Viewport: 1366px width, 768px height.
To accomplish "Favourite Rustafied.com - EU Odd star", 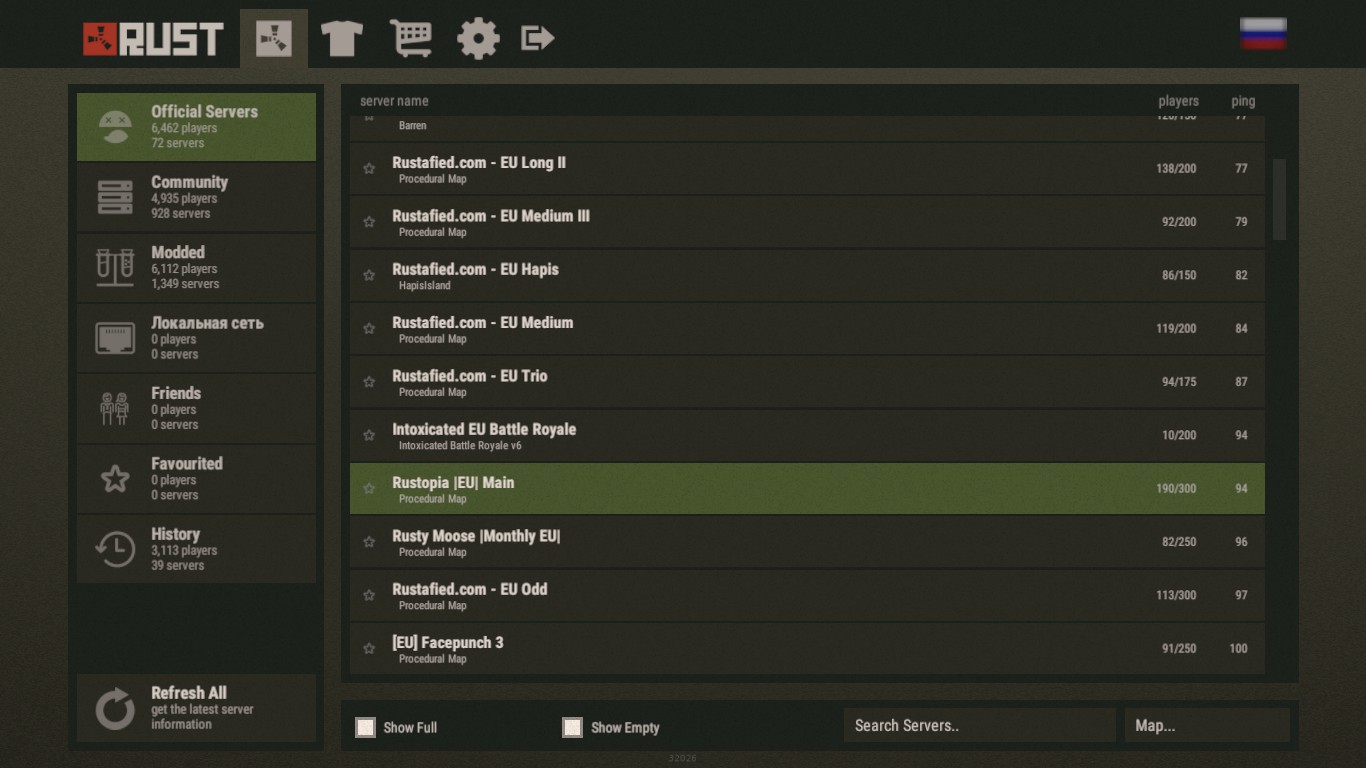I will [x=369, y=595].
